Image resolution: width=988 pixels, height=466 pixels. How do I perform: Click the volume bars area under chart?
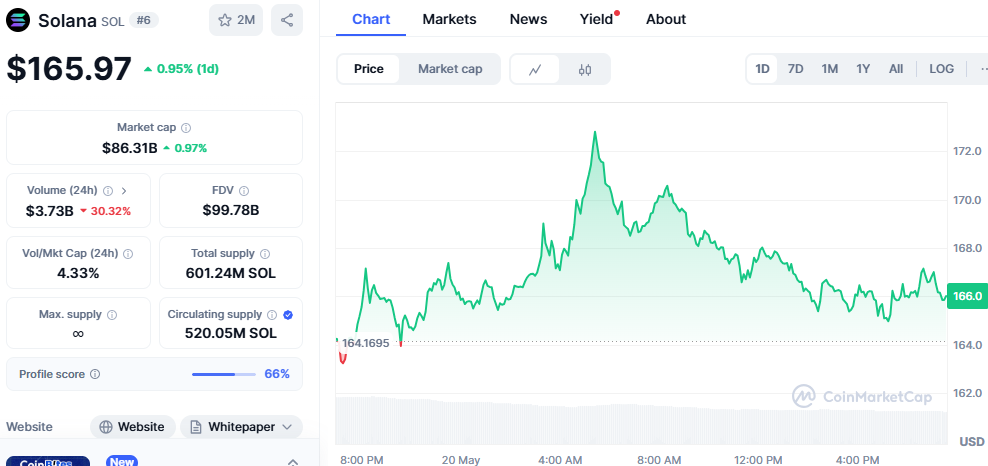tap(641, 421)
